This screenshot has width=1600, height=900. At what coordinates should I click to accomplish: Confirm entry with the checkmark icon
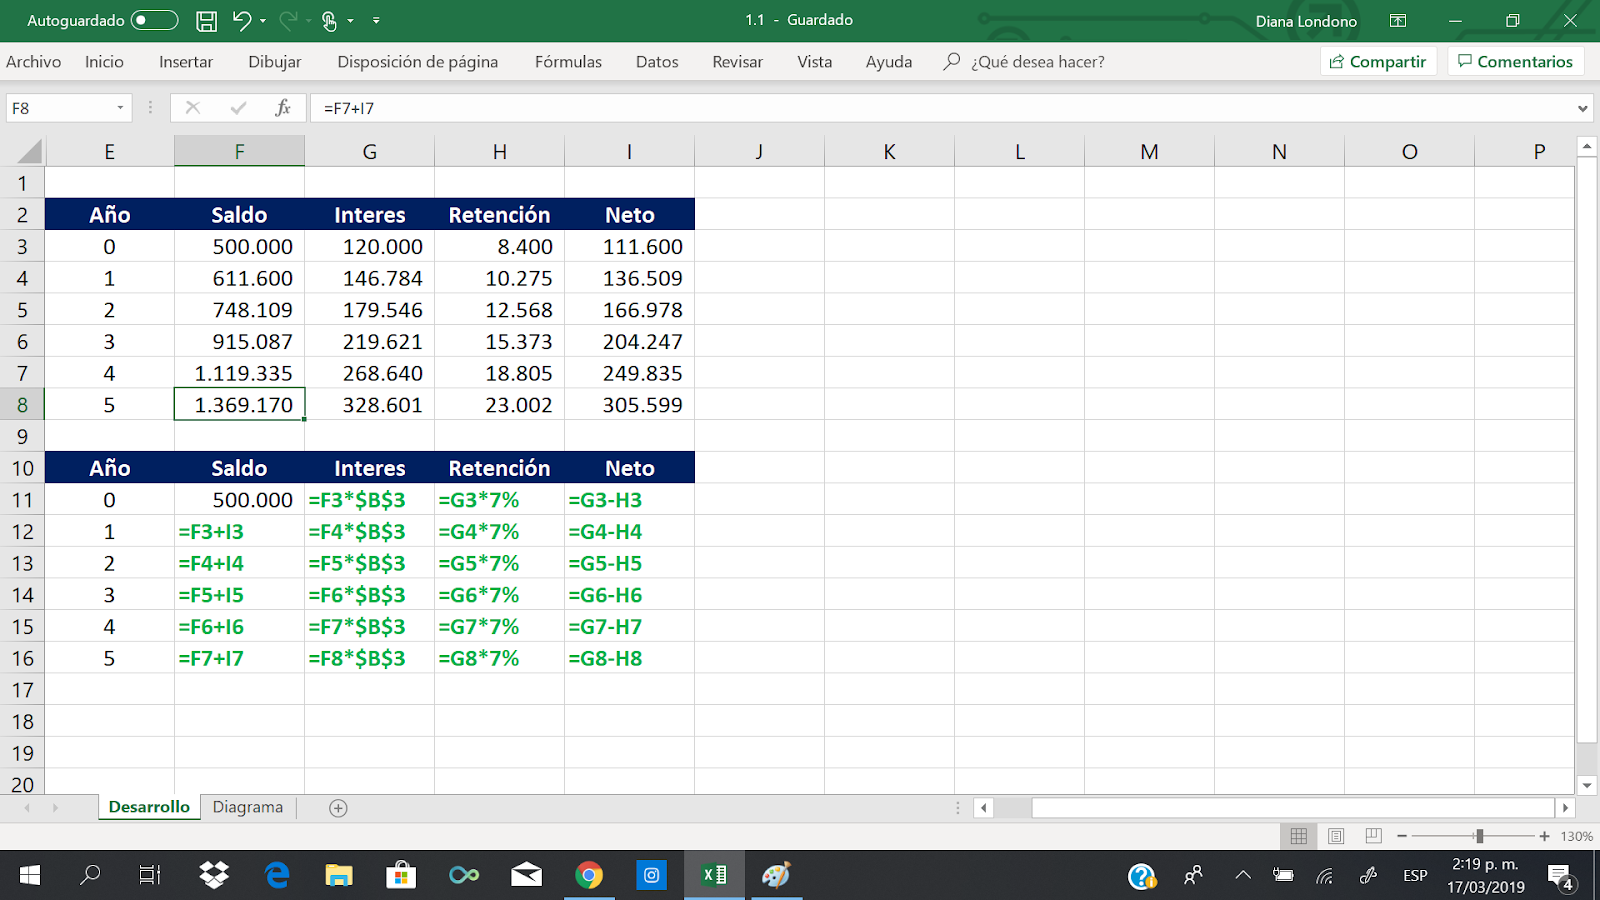(x=237, y=107)
